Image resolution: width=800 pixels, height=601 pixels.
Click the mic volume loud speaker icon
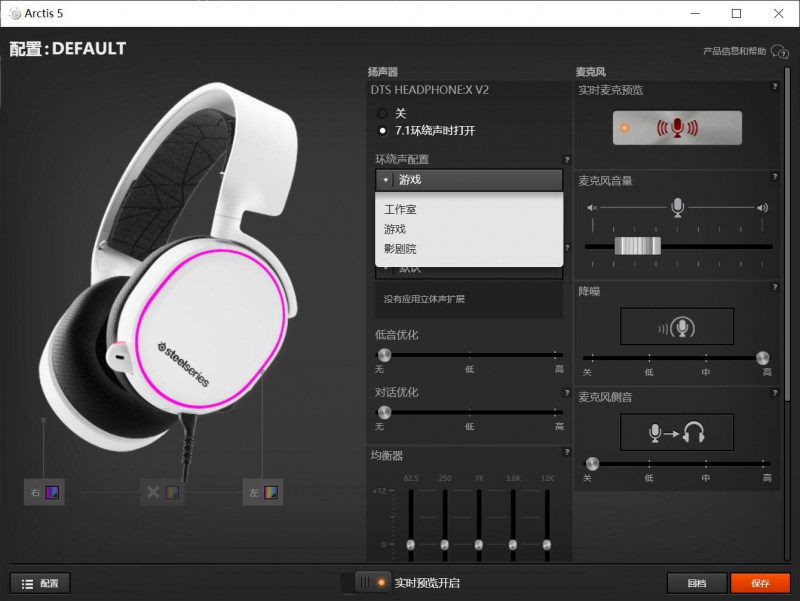[x=762, y=208]
